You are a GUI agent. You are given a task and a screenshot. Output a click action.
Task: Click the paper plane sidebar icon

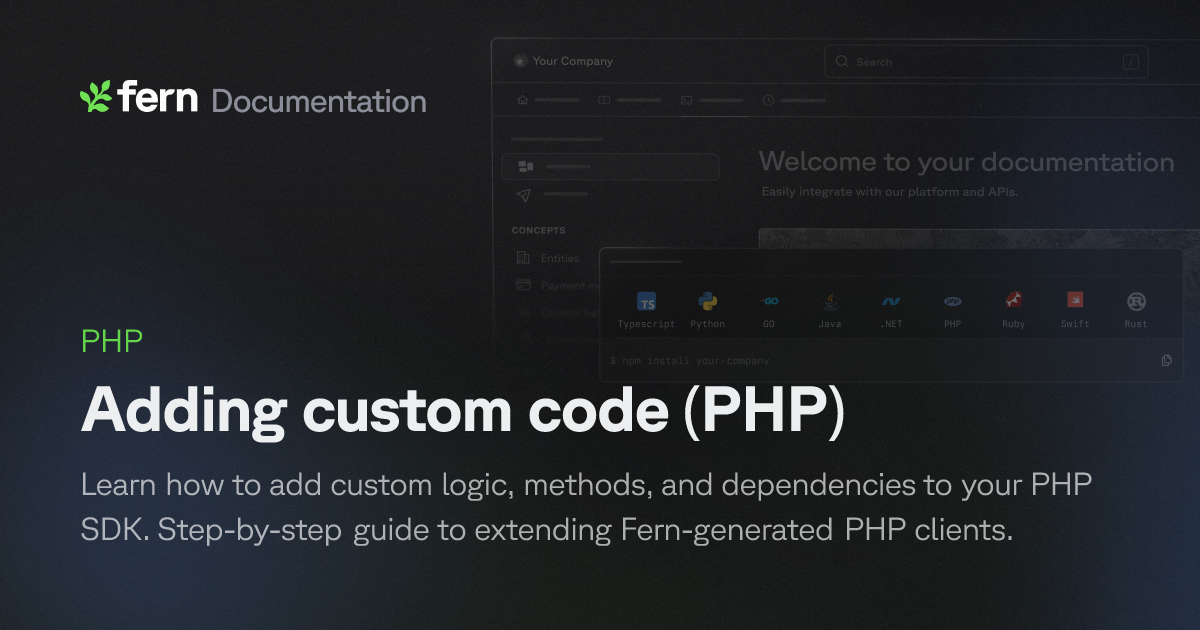[x=524, y=194]
